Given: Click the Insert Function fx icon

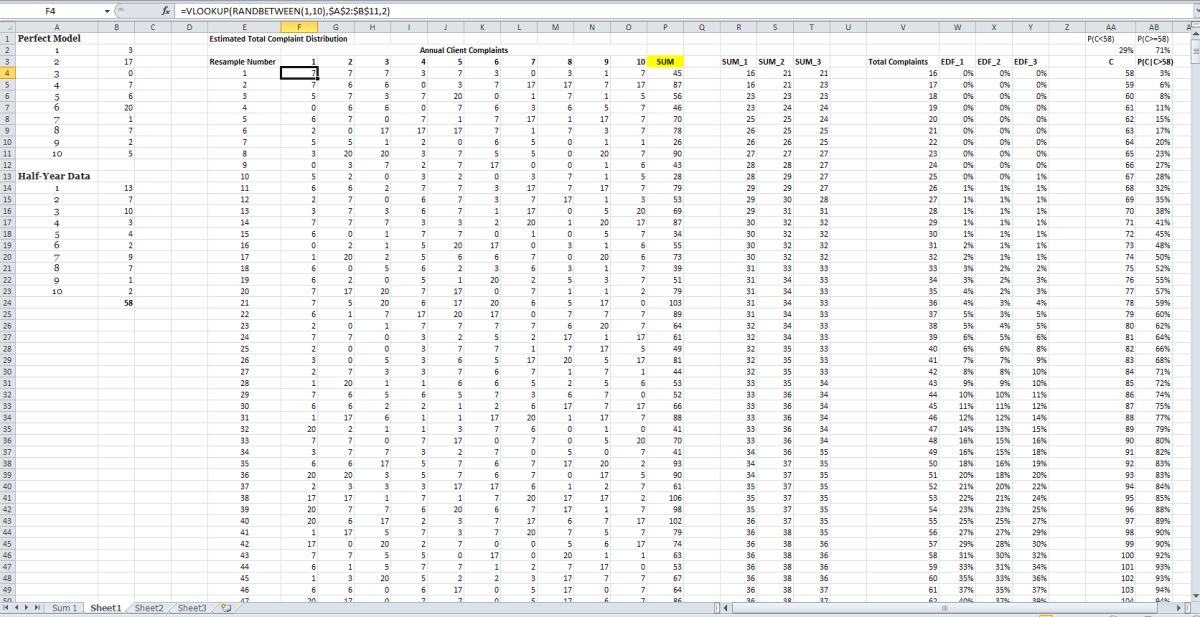Looking at the screenshot, I should point(167,10).
